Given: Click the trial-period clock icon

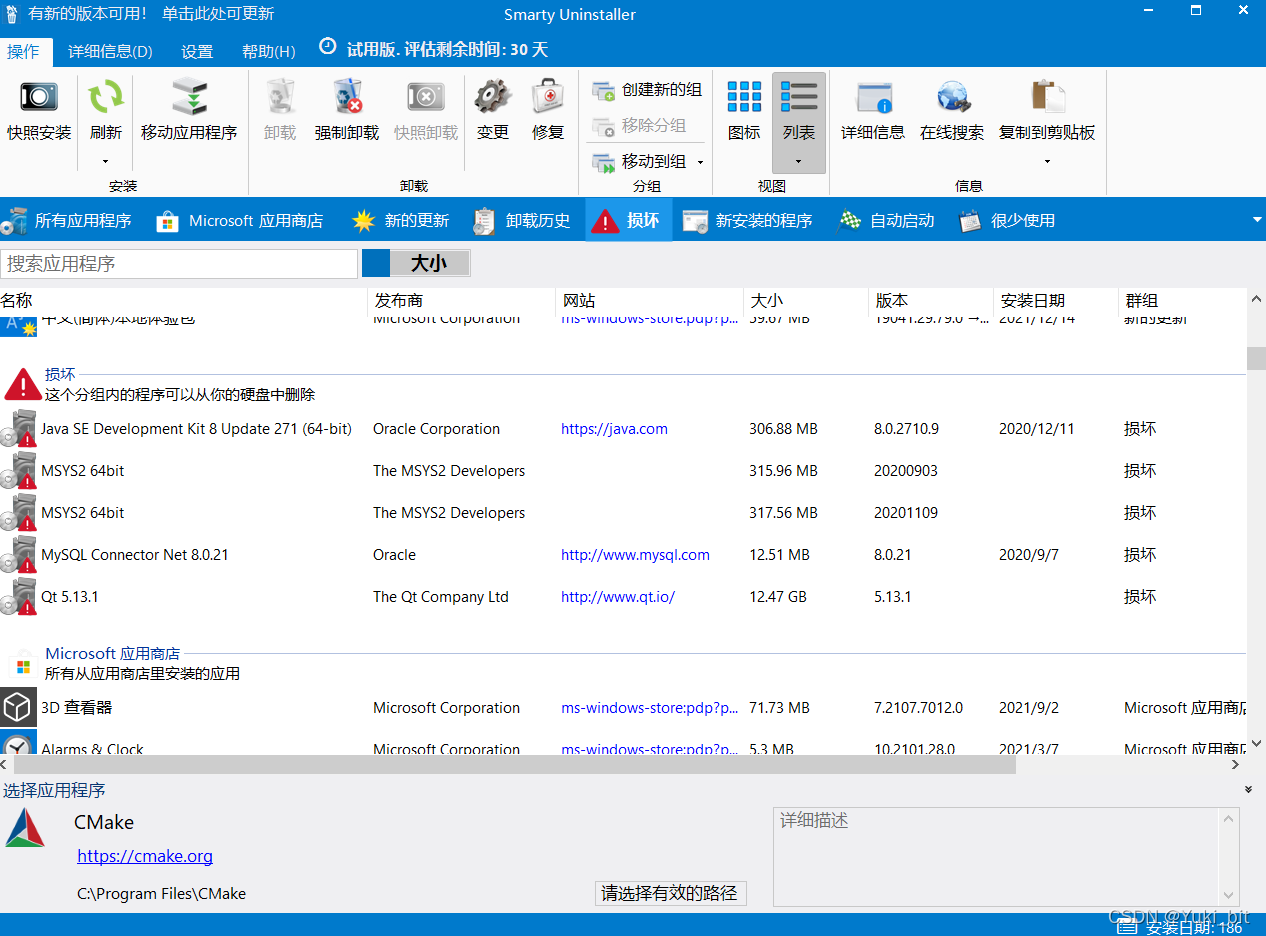Looking at the screenshot, I should pos(328,47).
